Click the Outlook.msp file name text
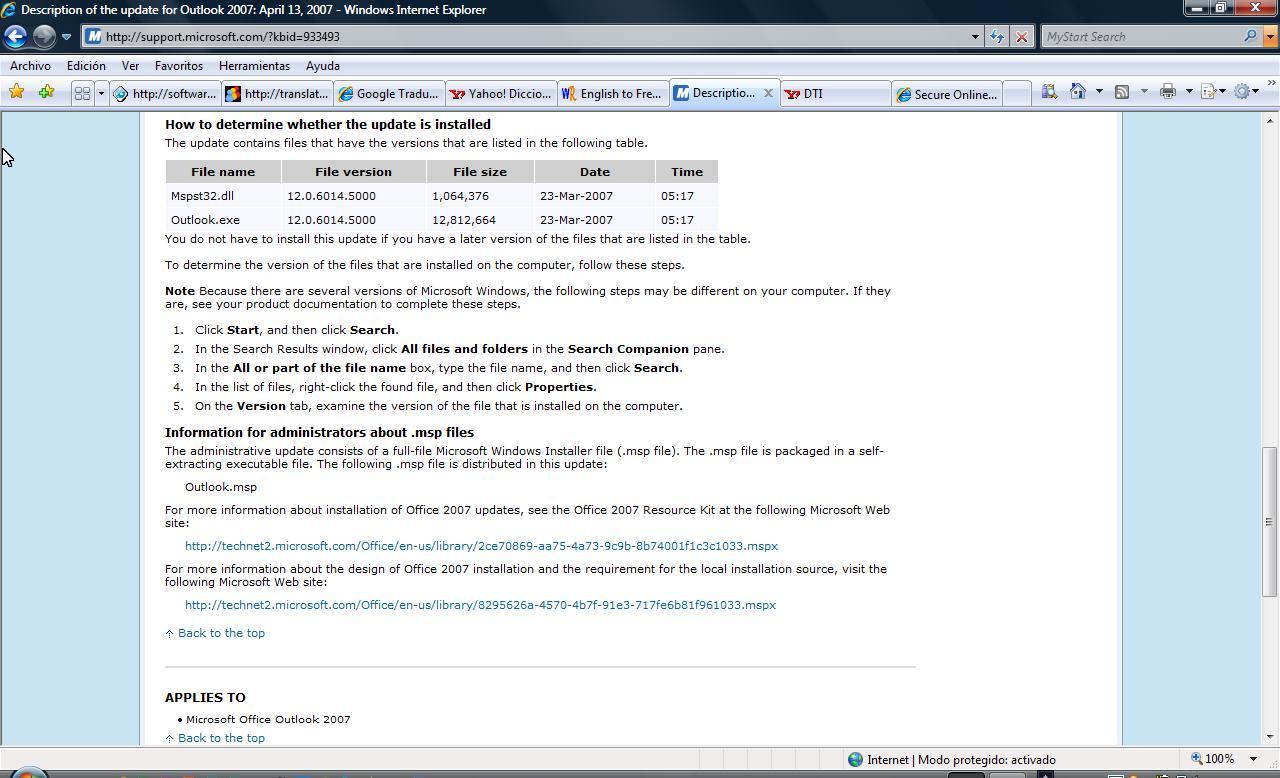Screen dimensions: 1280x778 [221, 487]
